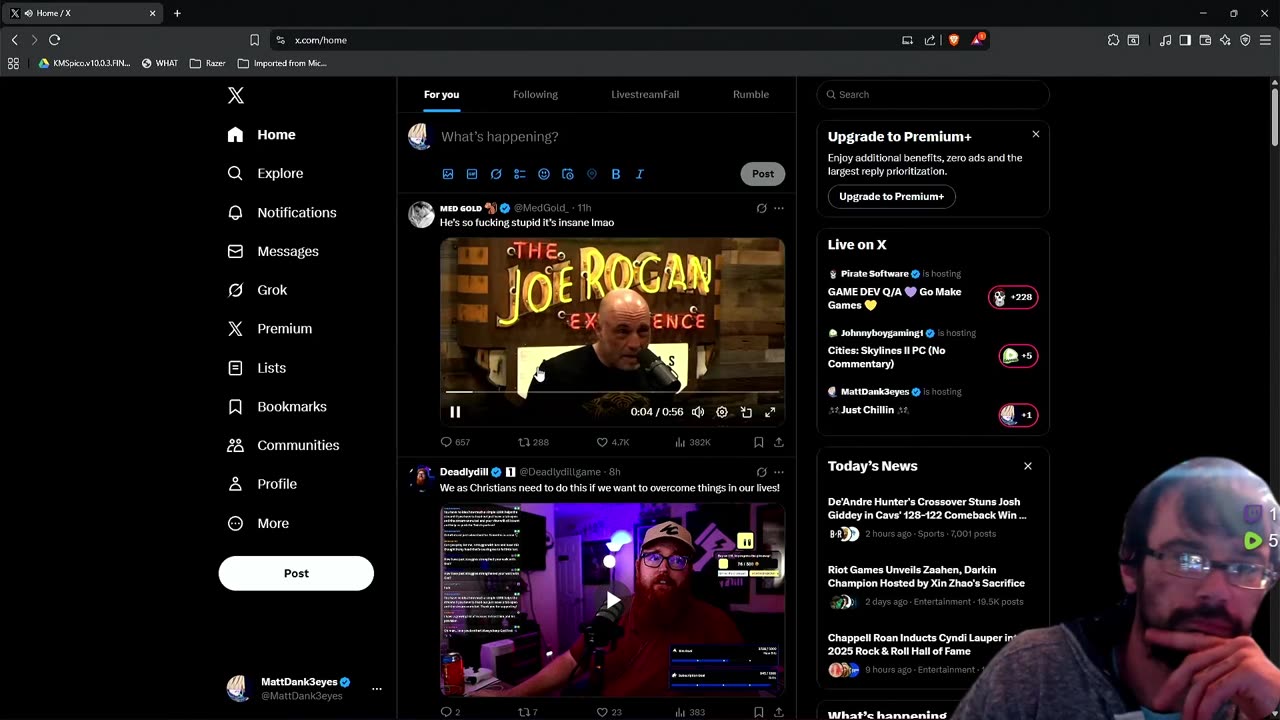Click the X logo in the sidebar

236,95
